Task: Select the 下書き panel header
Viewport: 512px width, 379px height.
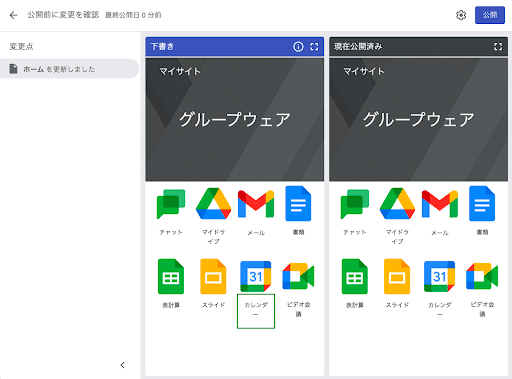Action: (235, 47)
